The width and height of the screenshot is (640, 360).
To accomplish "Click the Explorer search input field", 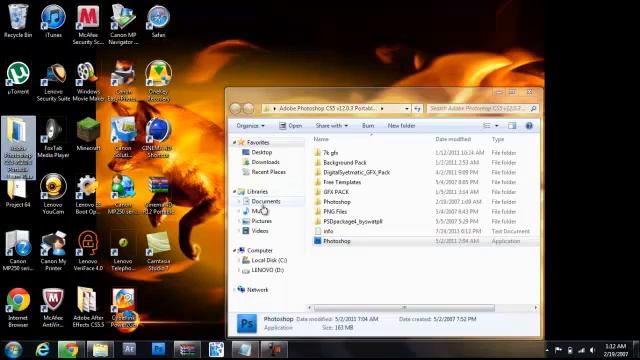I will click(478, 109).
